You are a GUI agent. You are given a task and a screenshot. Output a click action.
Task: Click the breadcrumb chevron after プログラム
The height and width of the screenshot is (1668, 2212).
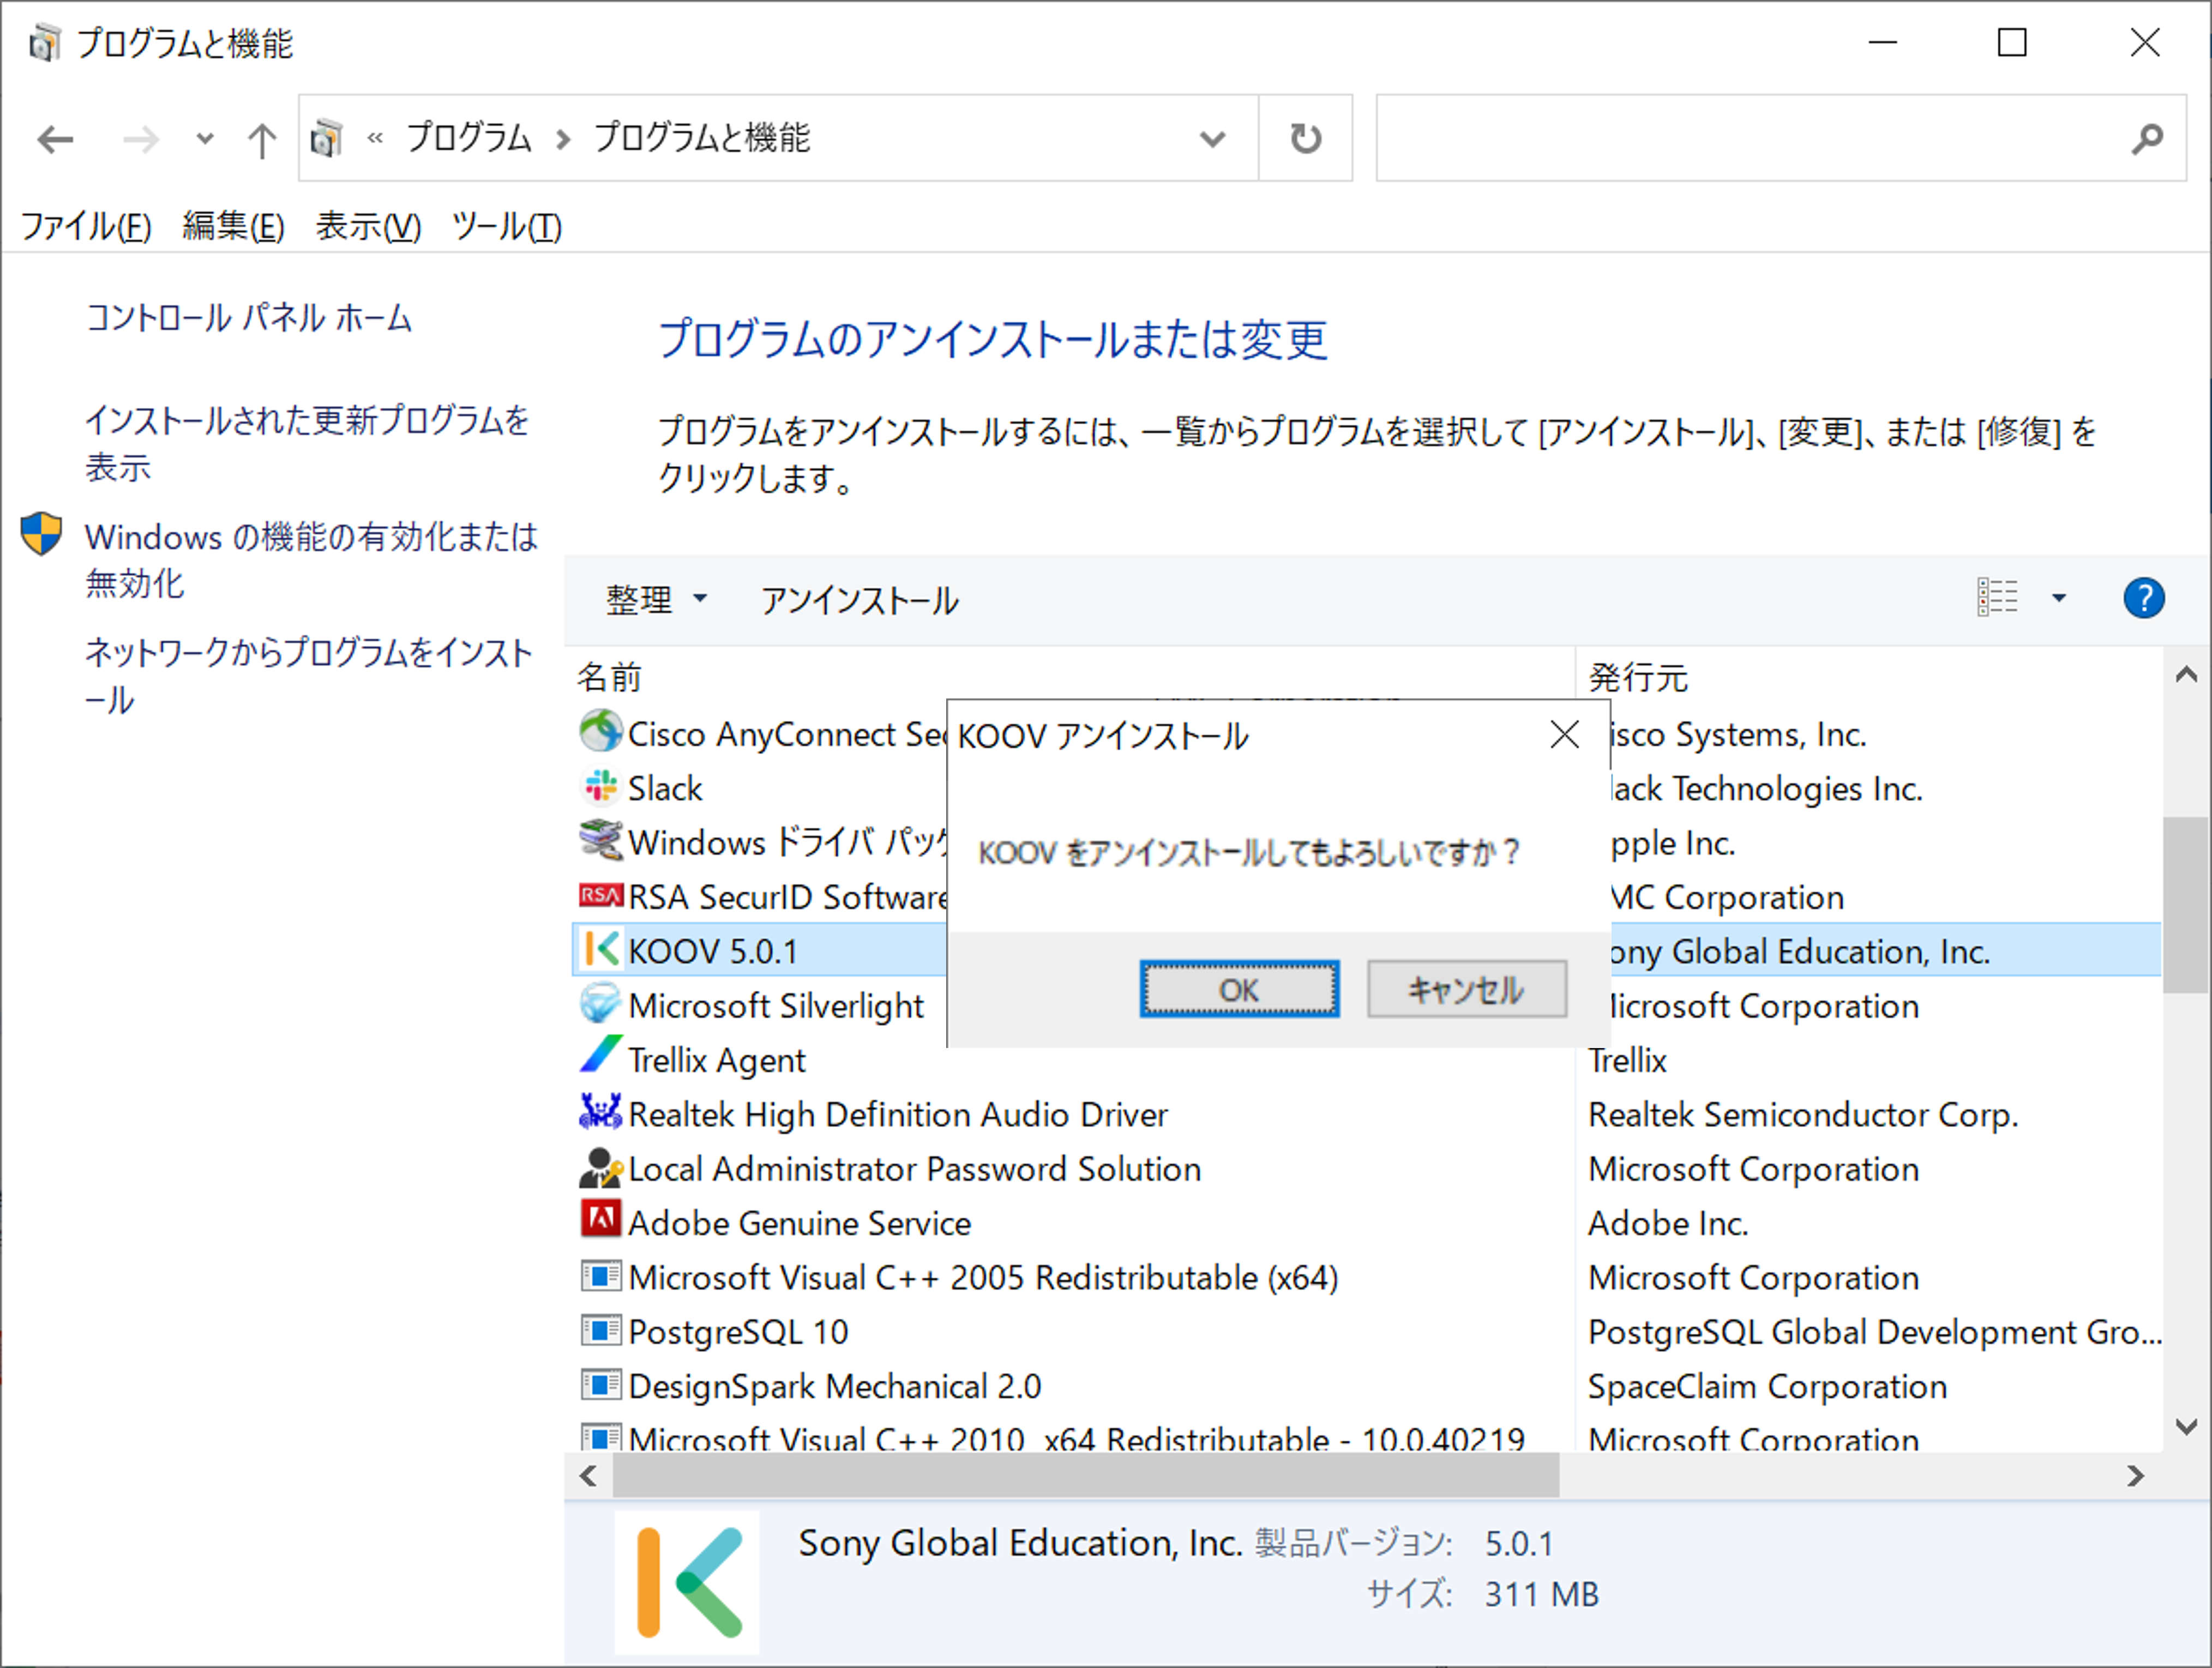[x=563, y=139]
